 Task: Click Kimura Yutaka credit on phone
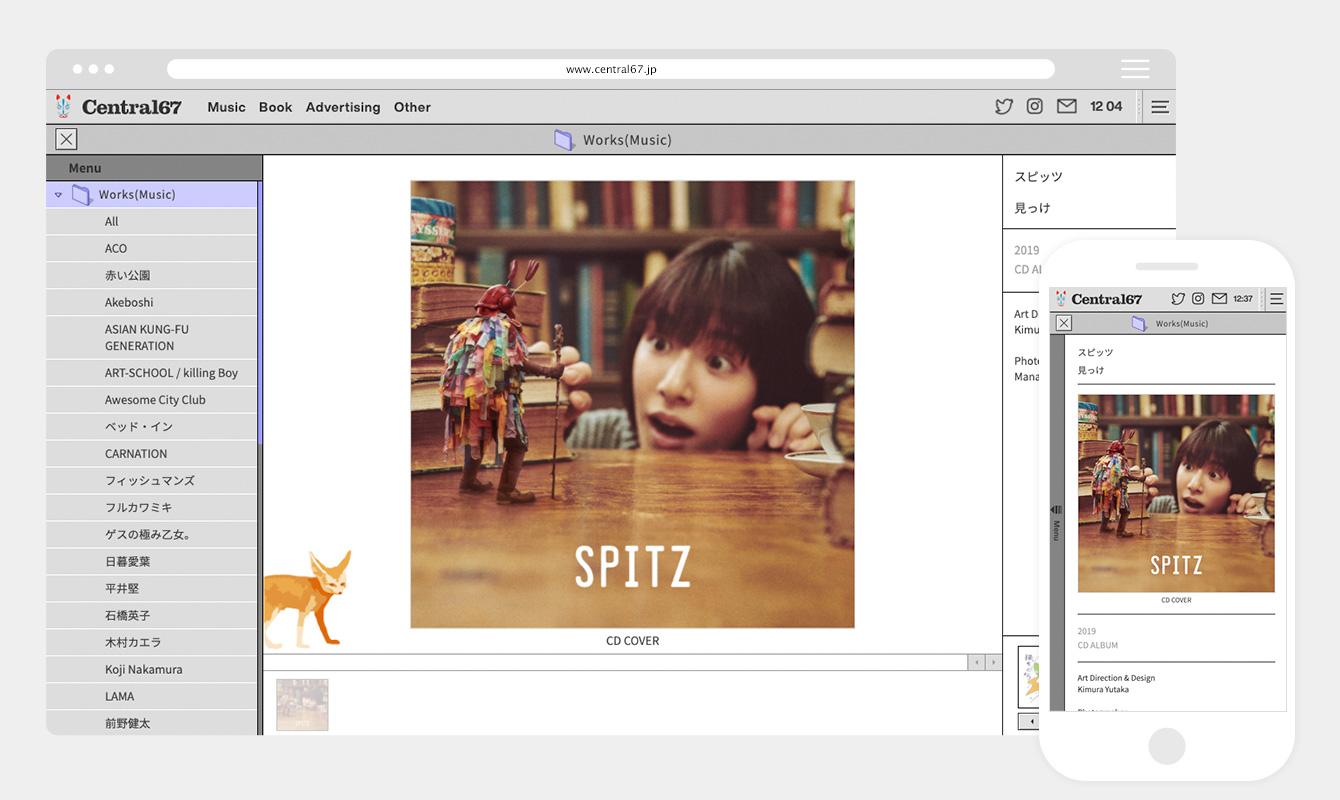[1103, 689]
